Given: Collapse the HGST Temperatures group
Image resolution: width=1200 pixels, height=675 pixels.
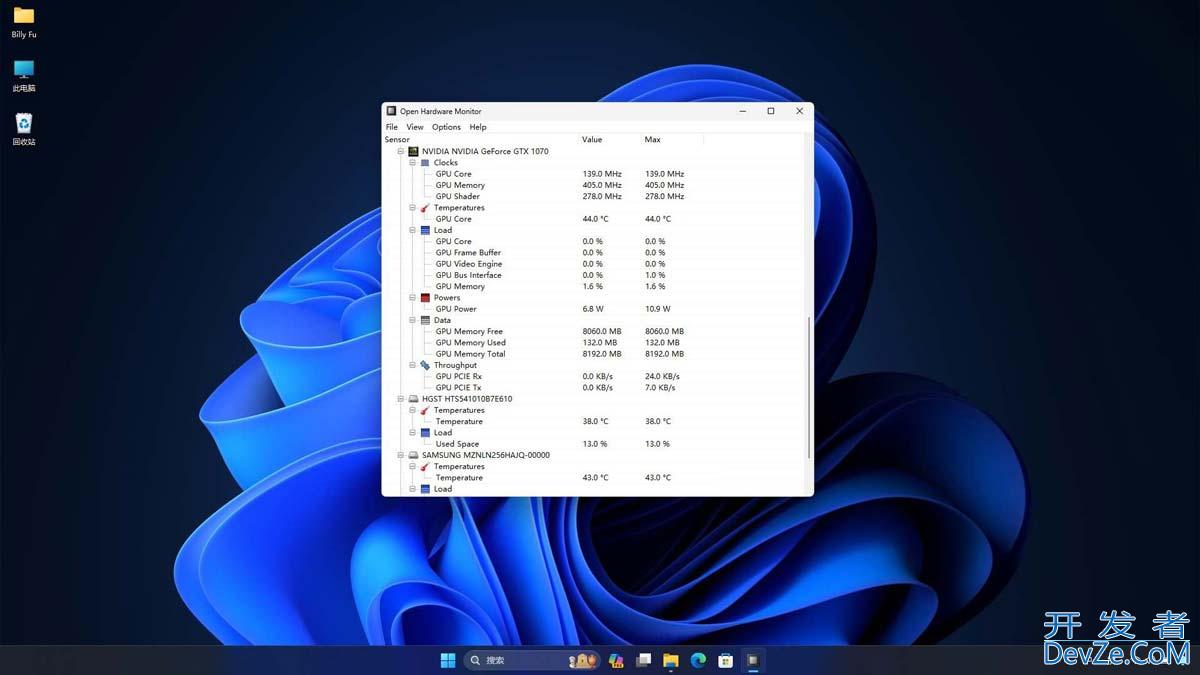Looking at the screenshot, I should point(412,410).
